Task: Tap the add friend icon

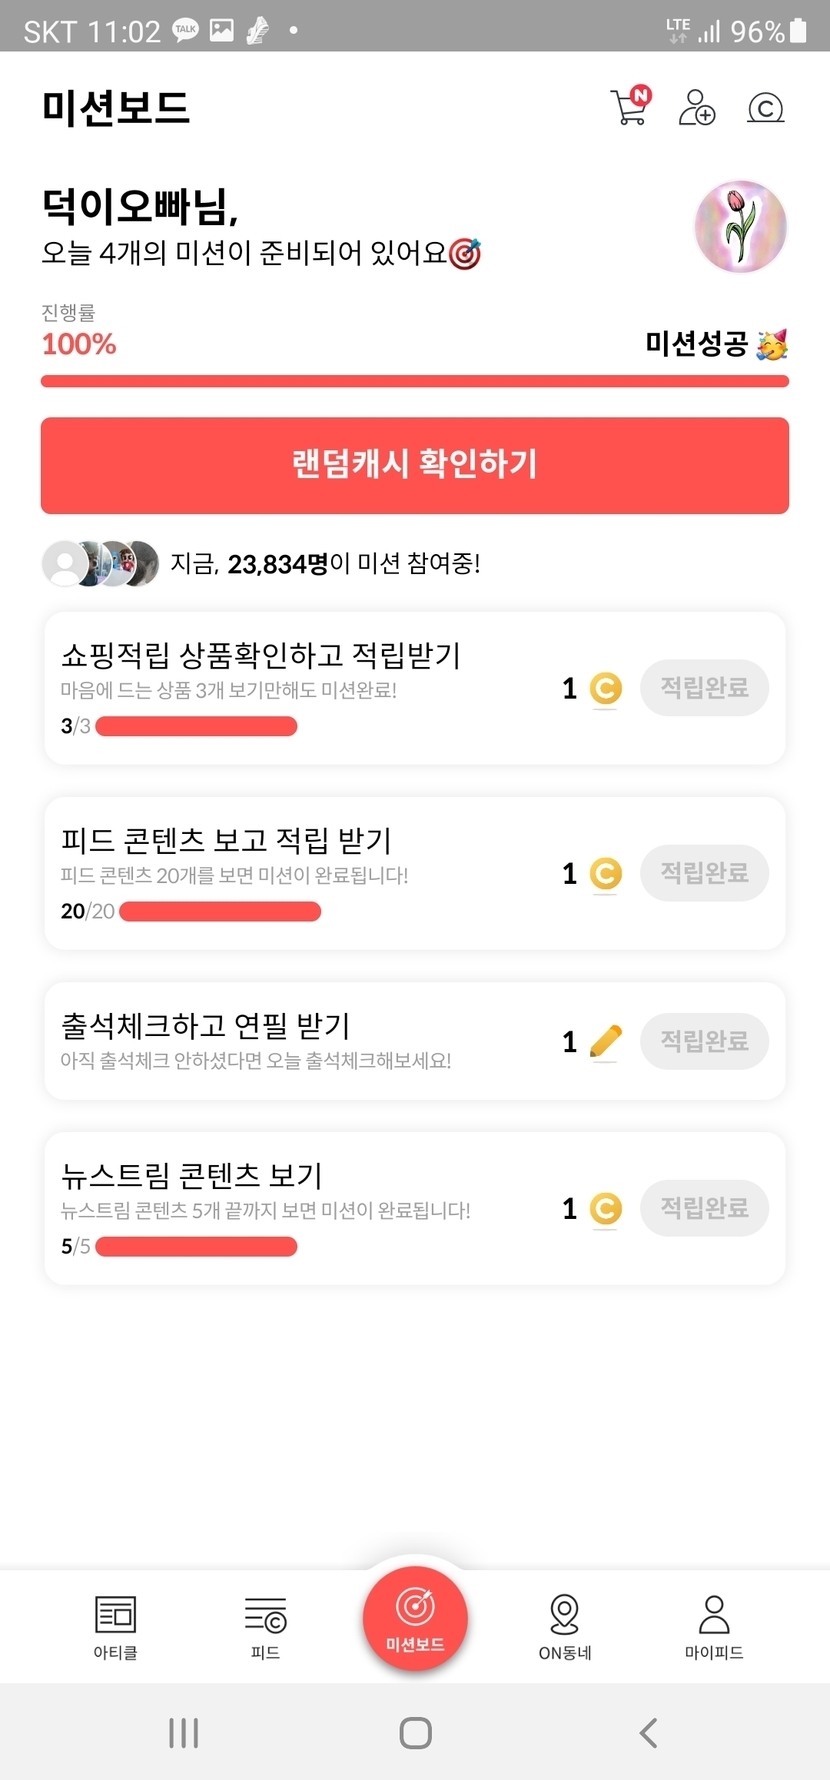Action: point(697,107)
